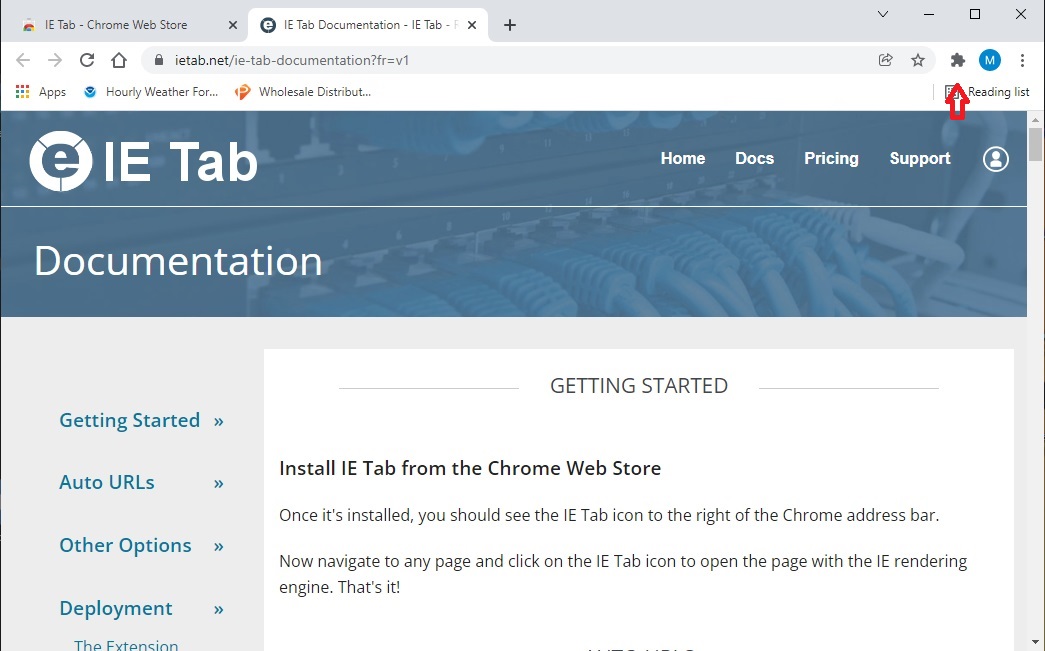Image resolution: width=1045 pixels, height=651 pixels.
Task: Open the Extensions puzzle piece icon
Action: 956,60
